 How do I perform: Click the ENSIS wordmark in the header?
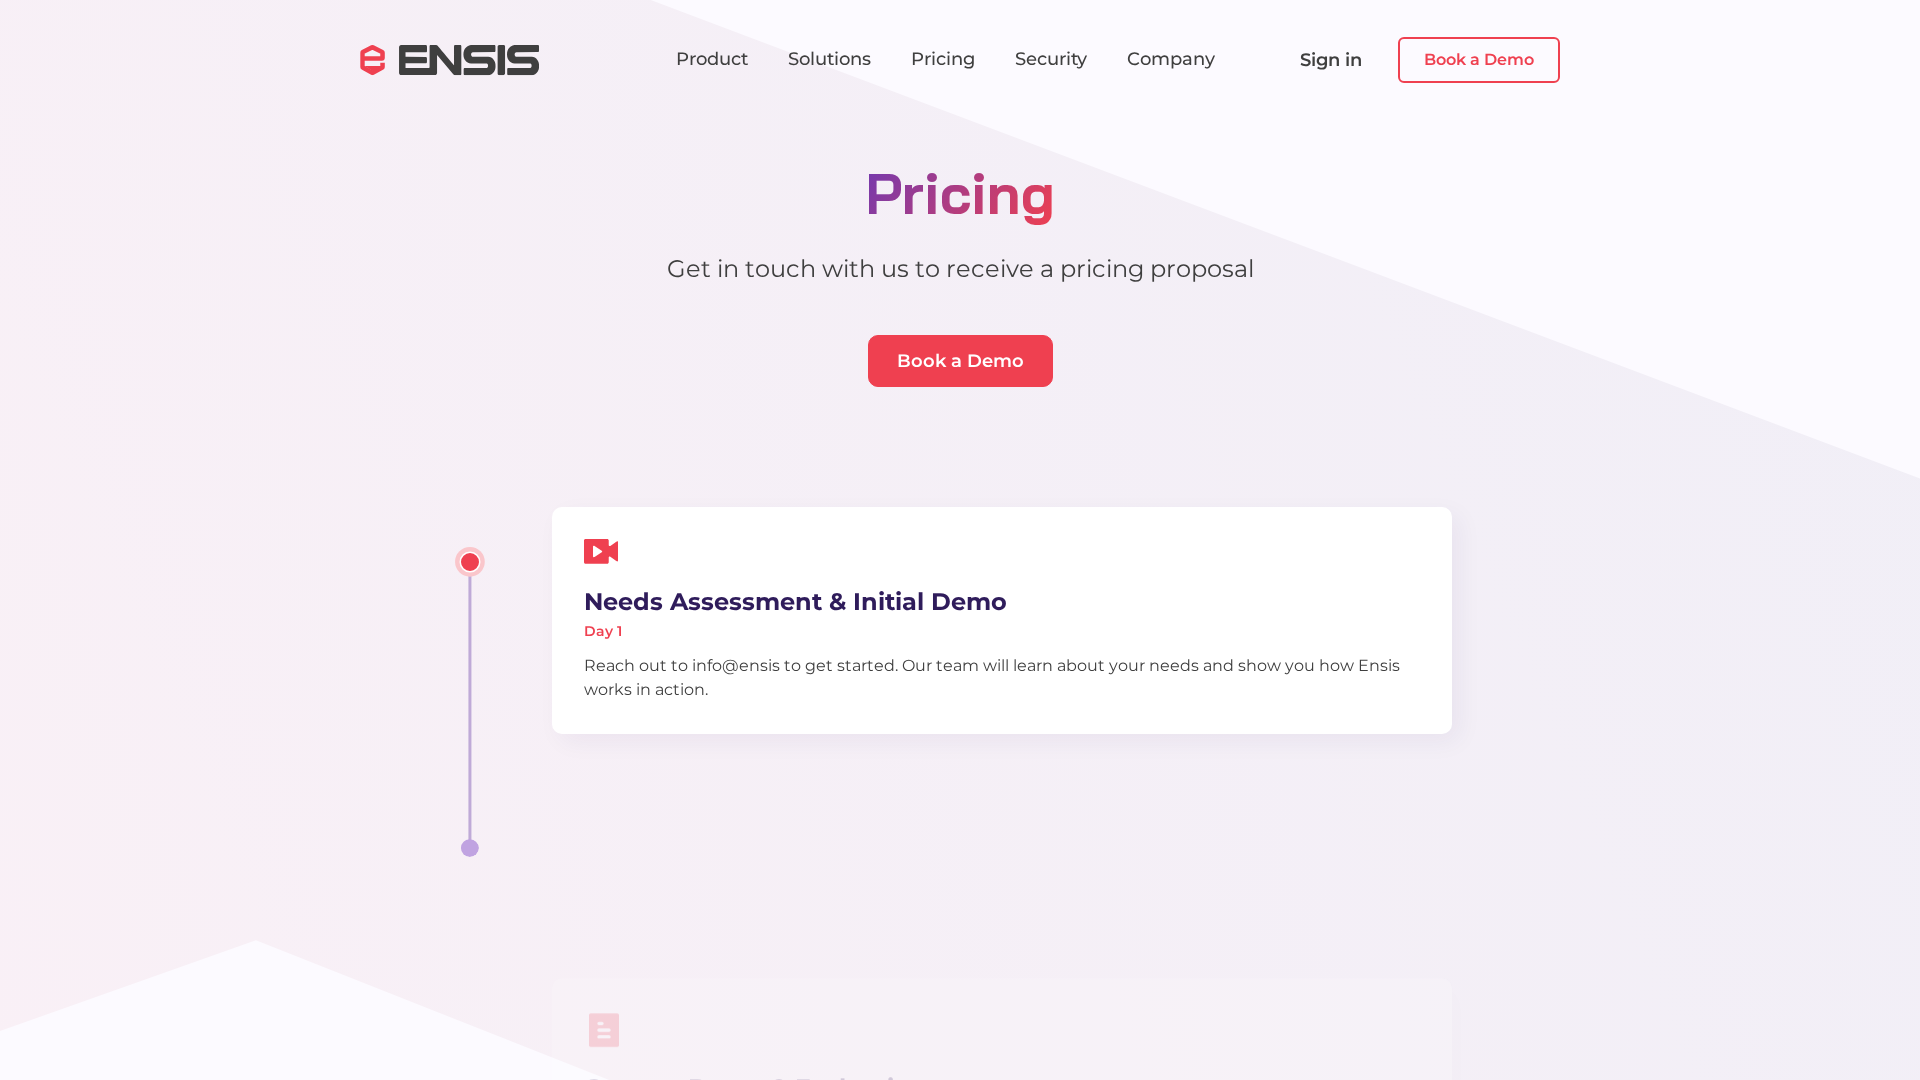pyautogui.click(x=468, y=60)
